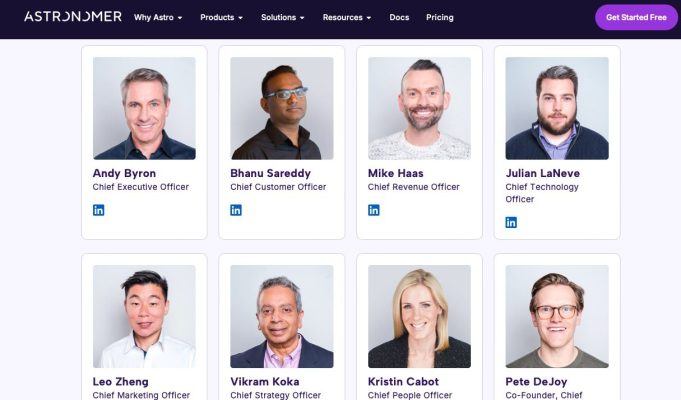The width and height of the screenshot is (681, 400).
Task: Select Andy Byron's headshot photo
Action: point(144,108)
